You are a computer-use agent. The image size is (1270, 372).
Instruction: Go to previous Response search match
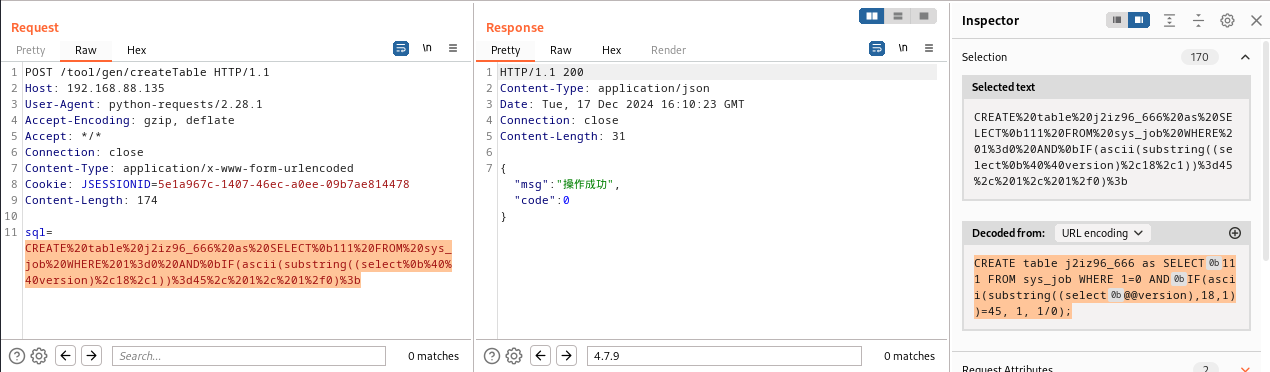pos(541,355)
